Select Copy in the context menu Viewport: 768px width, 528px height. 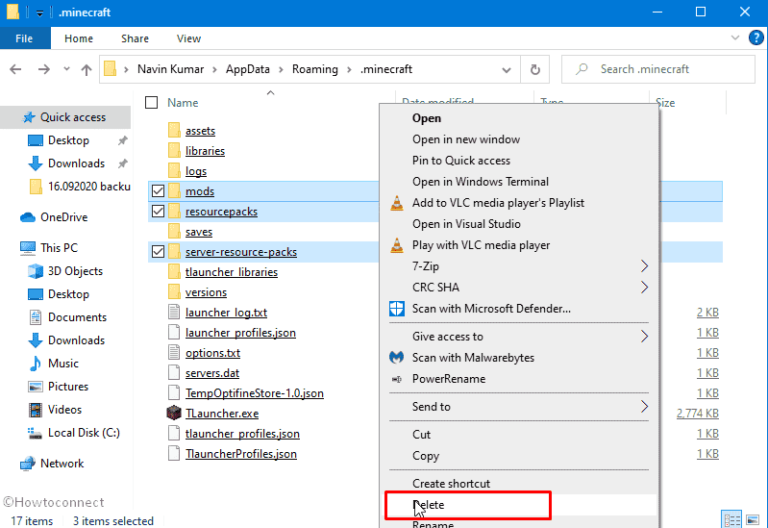click(x=426, y=456)
